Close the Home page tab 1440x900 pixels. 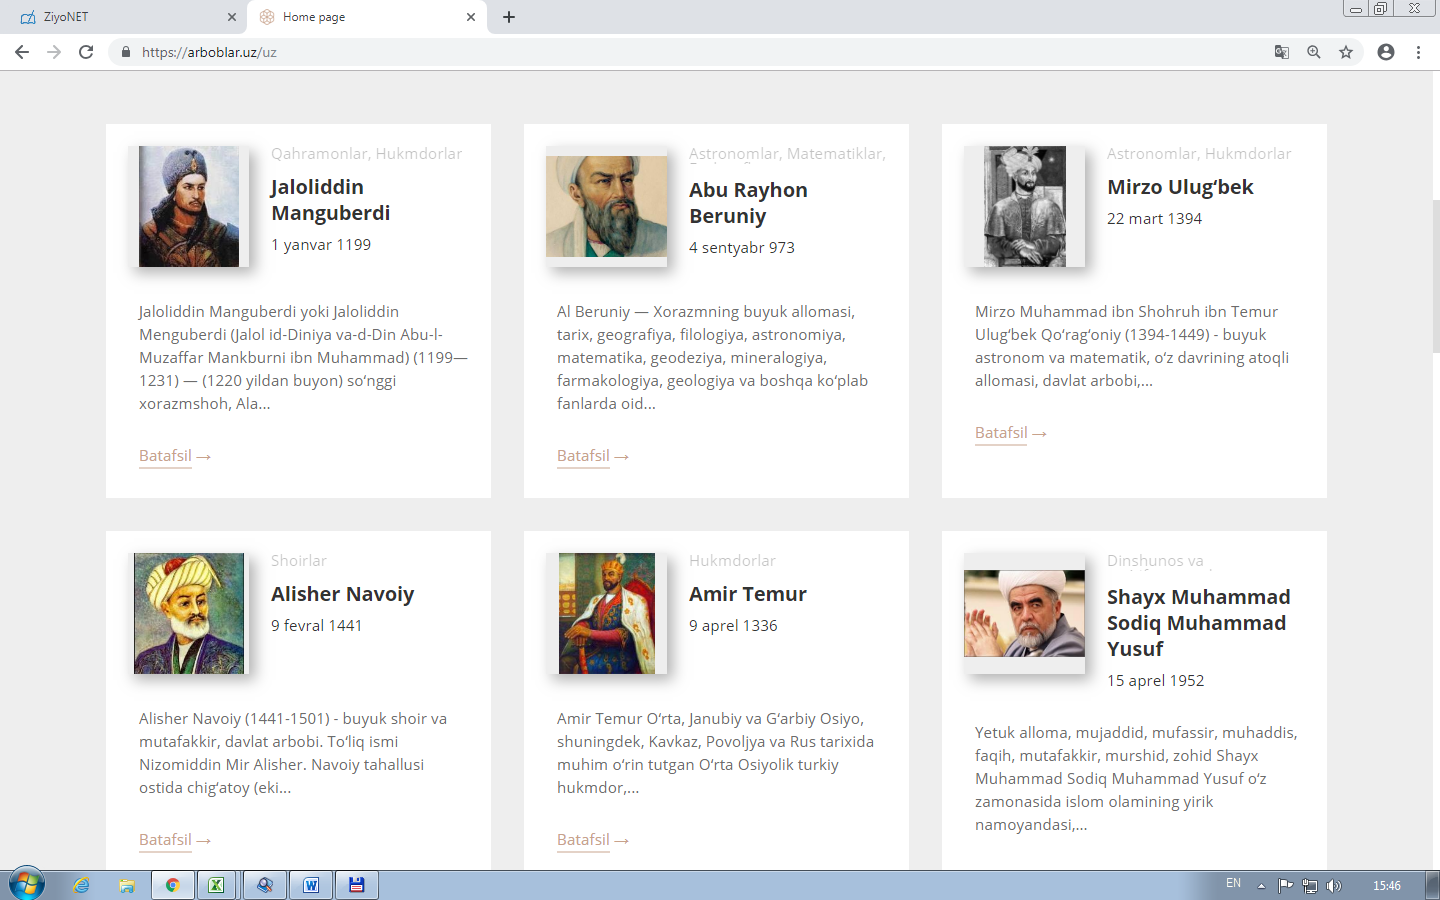tap(471, 17)
